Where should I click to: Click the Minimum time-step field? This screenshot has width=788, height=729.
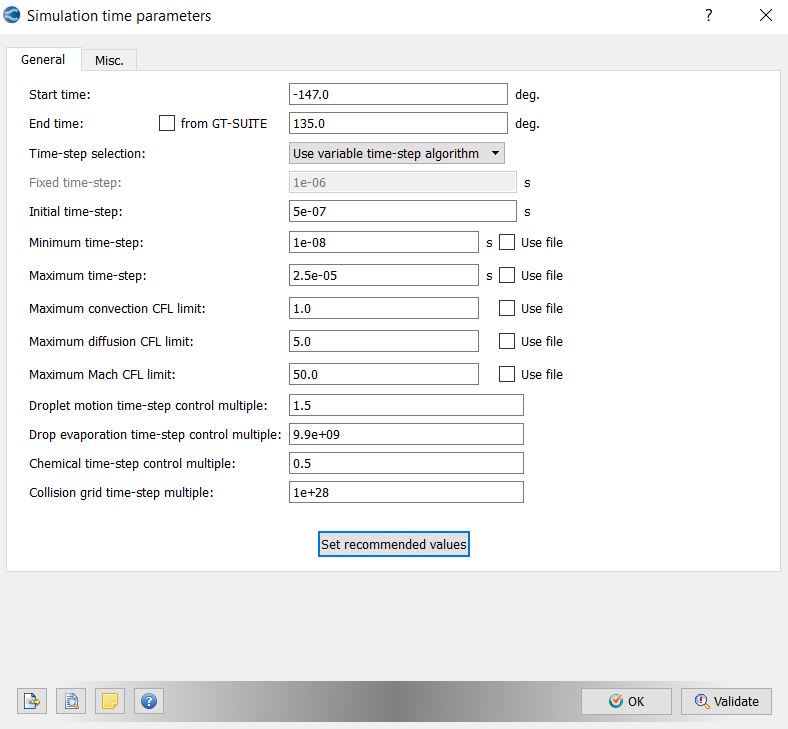[x=383, y=242]
